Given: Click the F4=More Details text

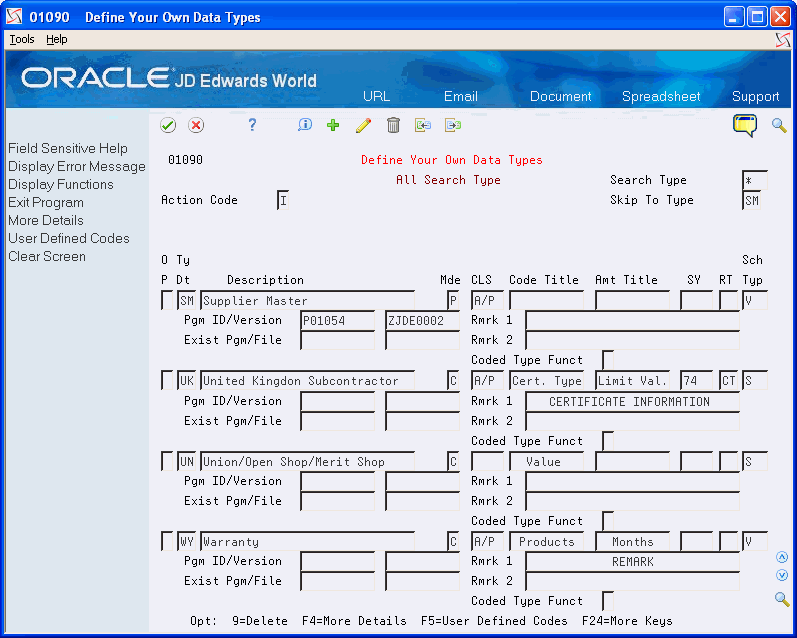Looking at the screenshot, I should coord(354,621).
